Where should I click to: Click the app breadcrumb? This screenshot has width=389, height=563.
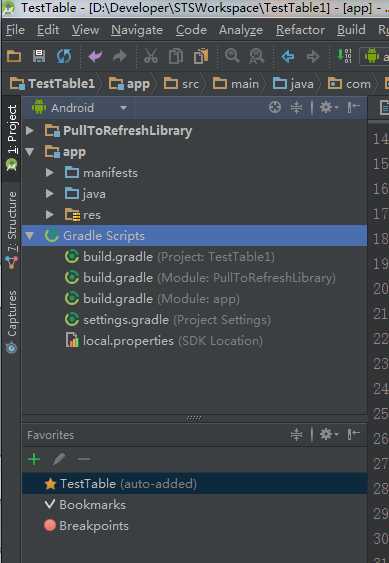[x=129, y=84]
